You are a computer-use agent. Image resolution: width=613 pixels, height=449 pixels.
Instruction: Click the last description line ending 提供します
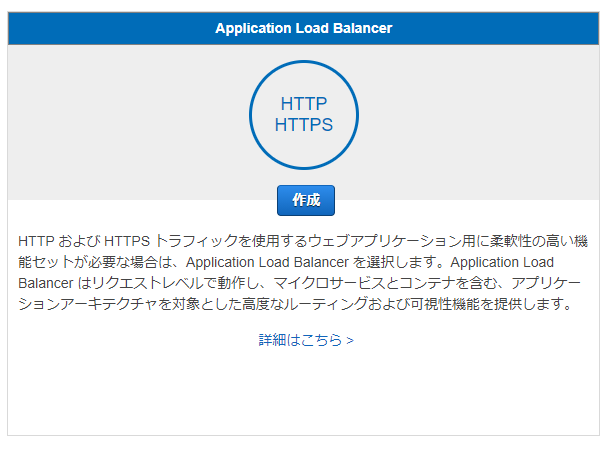coord(296,304)
